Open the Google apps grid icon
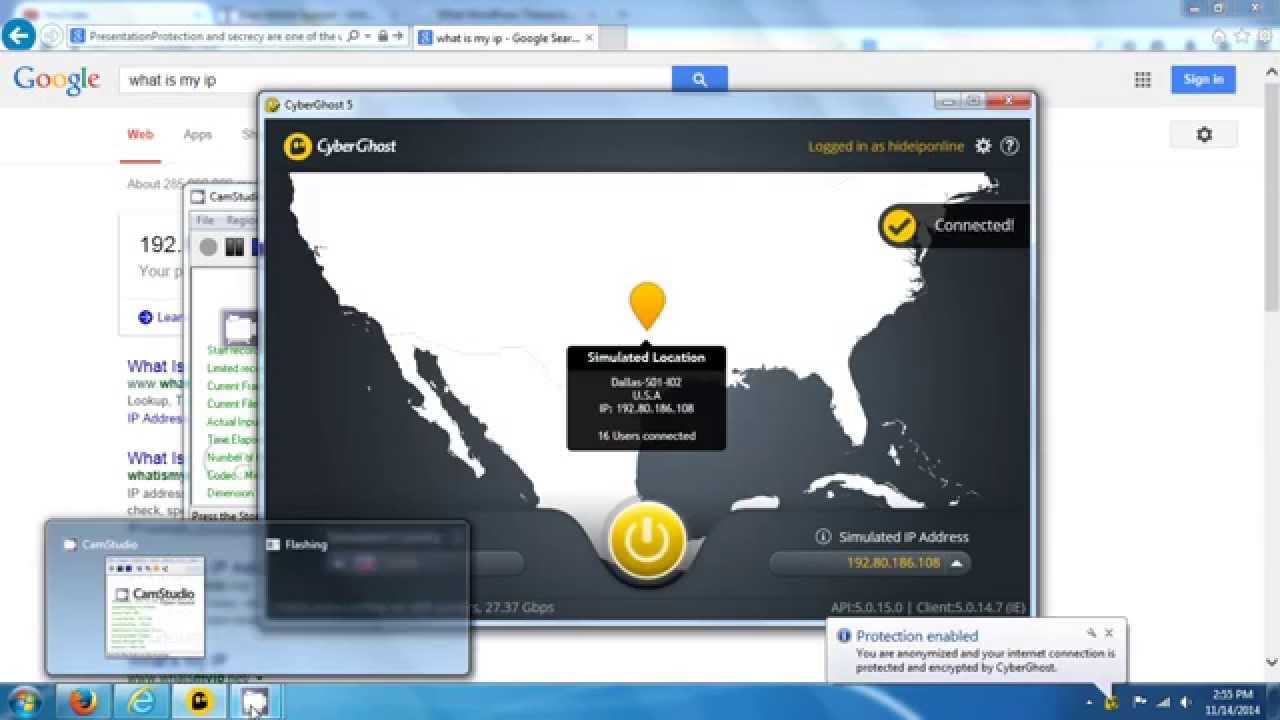The image size is (1280, 720). pyautogui.click(x=1142, y=80)
